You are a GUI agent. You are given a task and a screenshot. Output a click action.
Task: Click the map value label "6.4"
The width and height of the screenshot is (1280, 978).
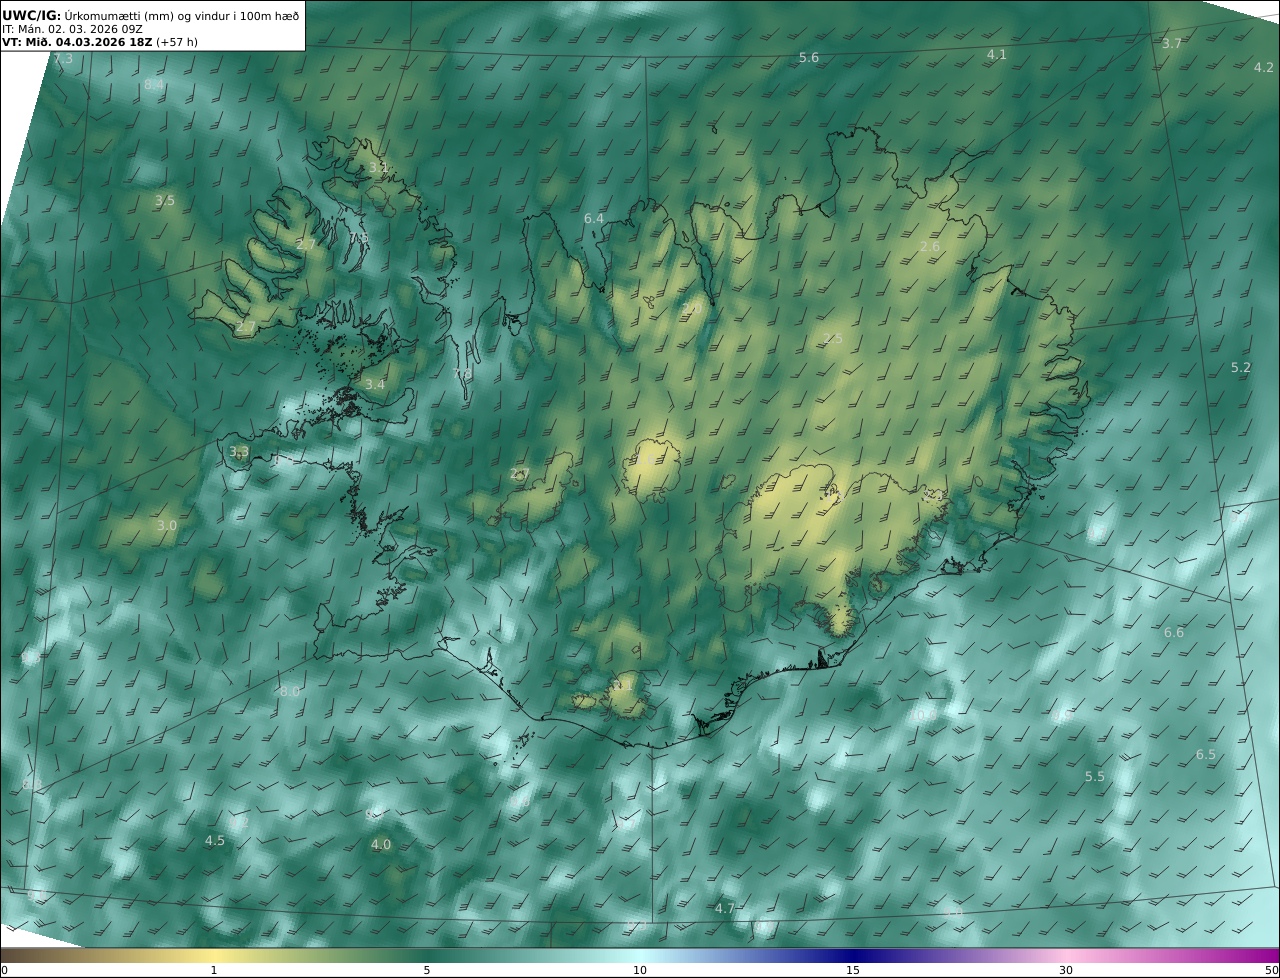click(x=594, y=219)
